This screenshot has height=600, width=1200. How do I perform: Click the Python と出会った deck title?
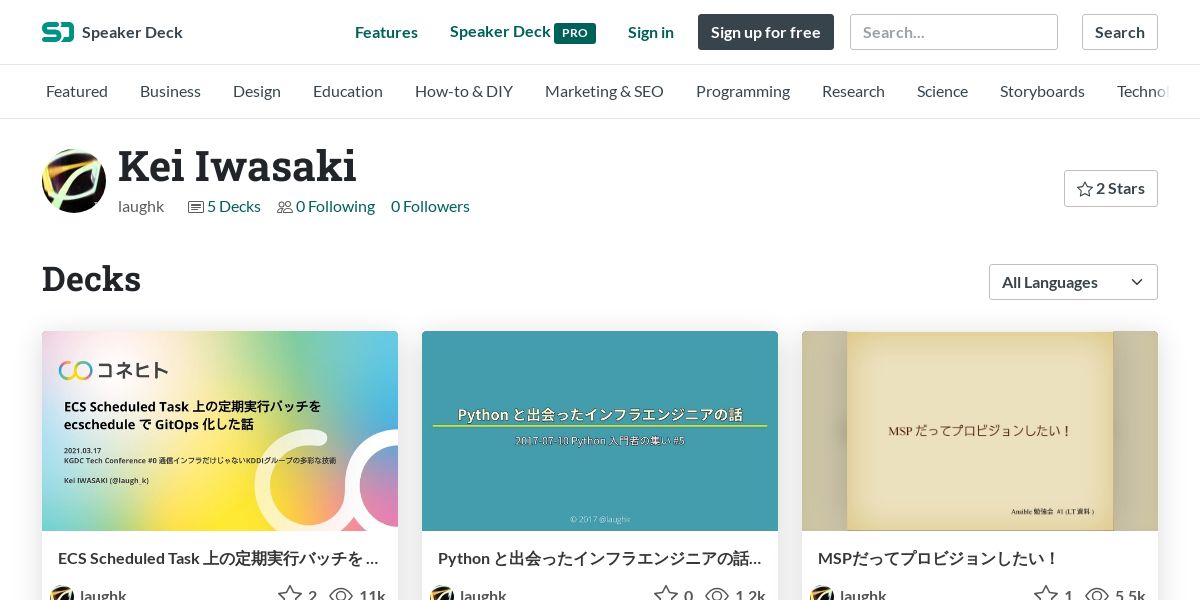pyautogui.click(x=600, y=558)
